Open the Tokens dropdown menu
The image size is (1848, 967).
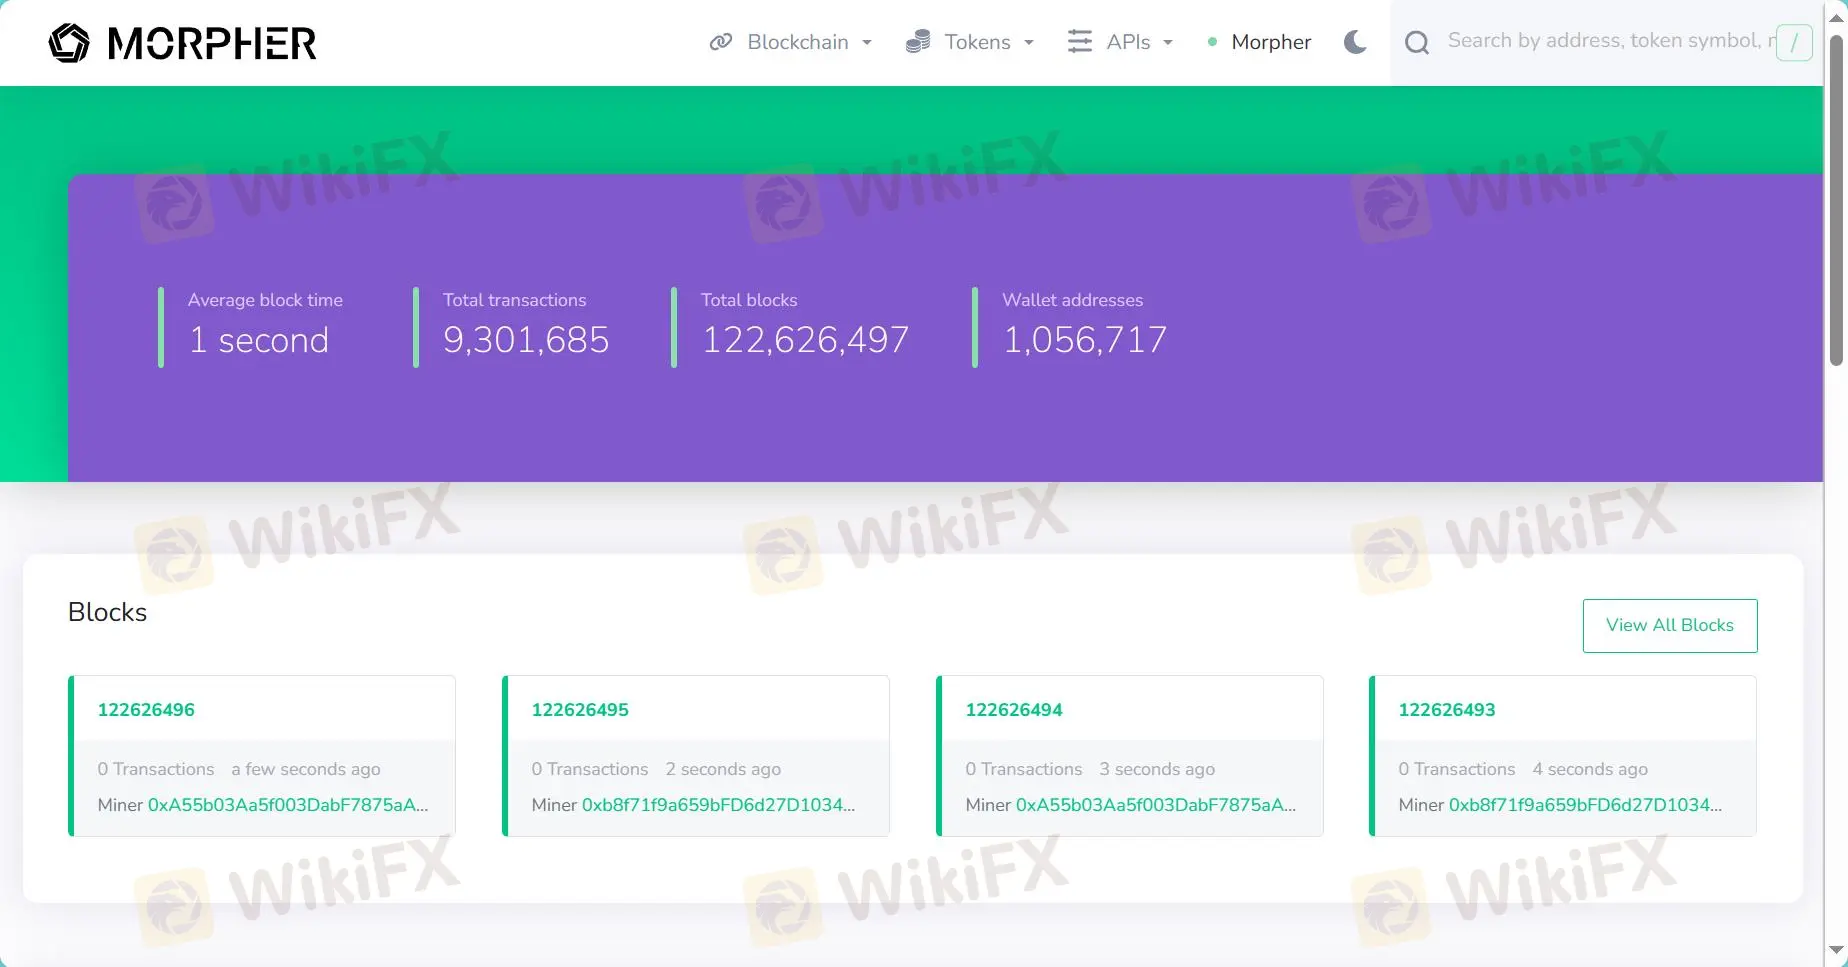click(970, 42)
